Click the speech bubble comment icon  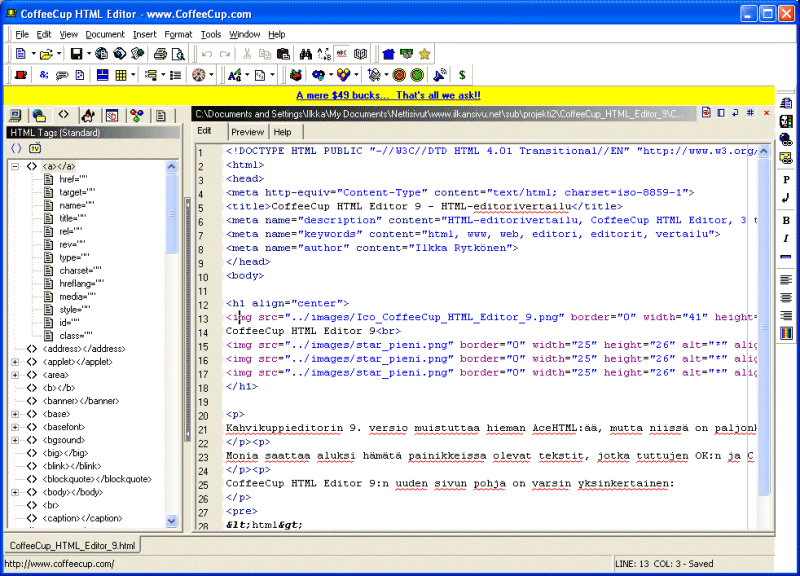click(62, 75)
